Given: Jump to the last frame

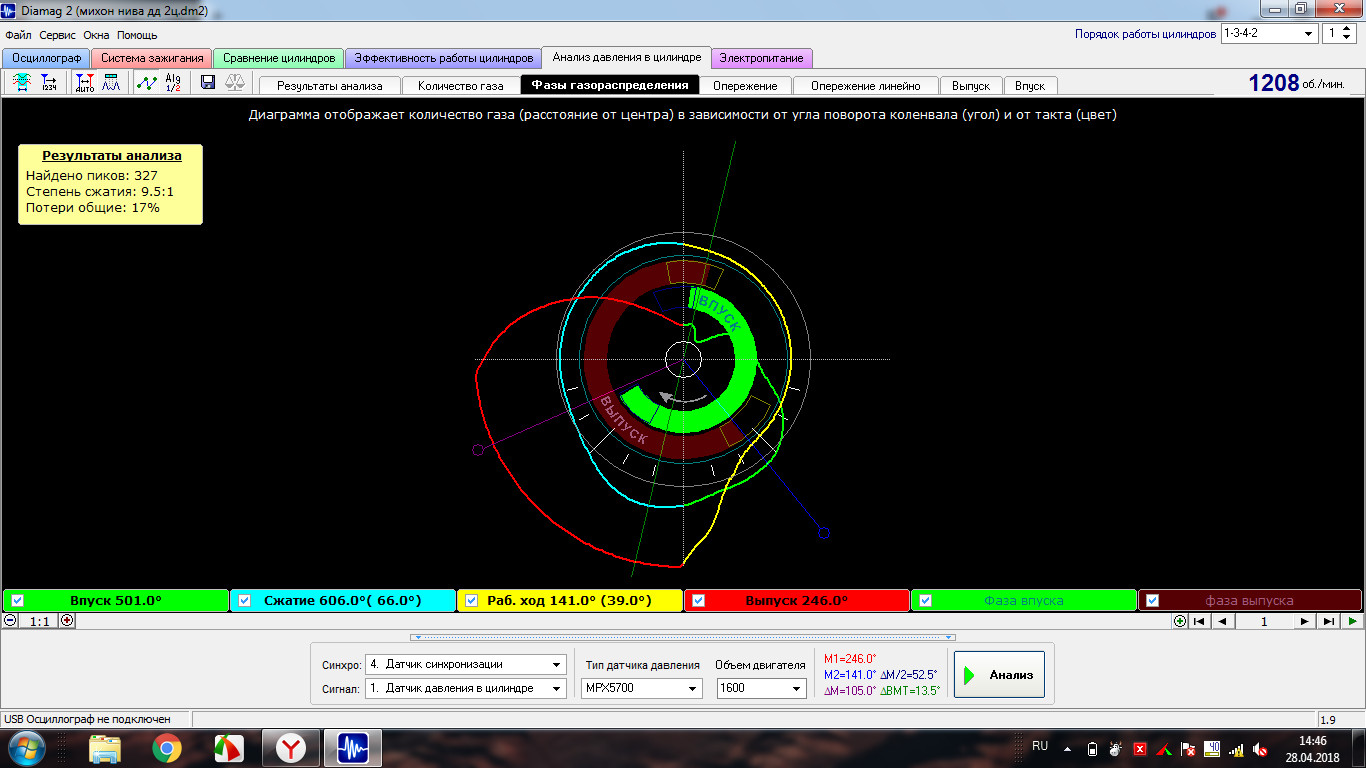Looking at the screenshot, I should click(1328, 621).
